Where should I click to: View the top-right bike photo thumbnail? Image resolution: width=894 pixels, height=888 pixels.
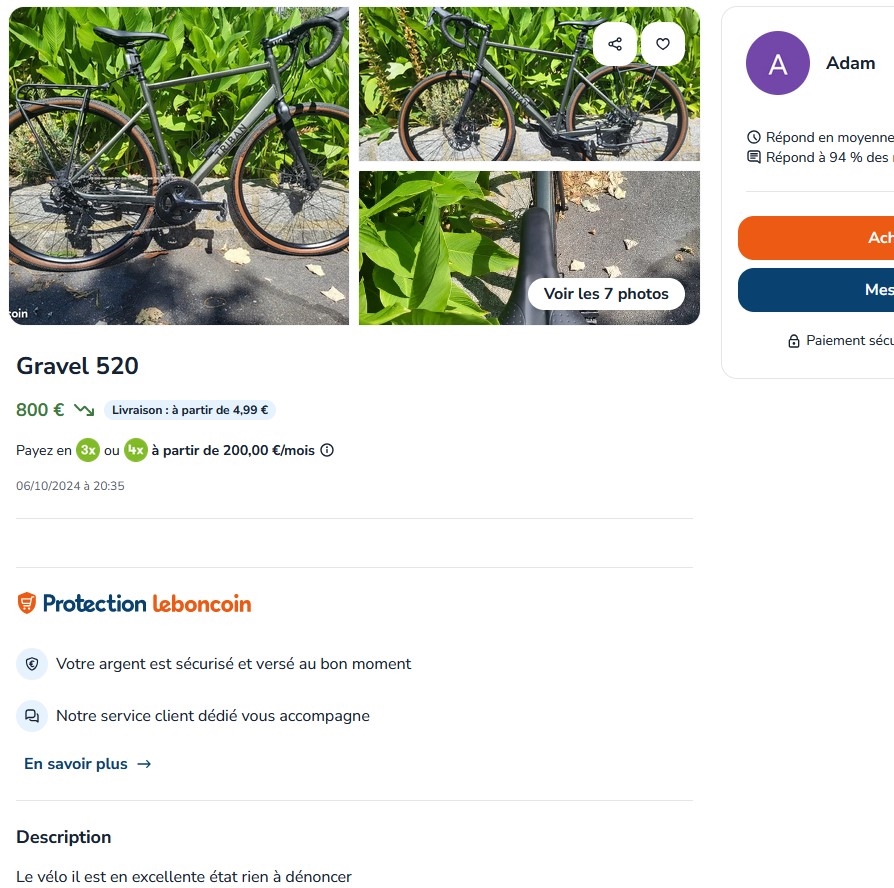528,84
